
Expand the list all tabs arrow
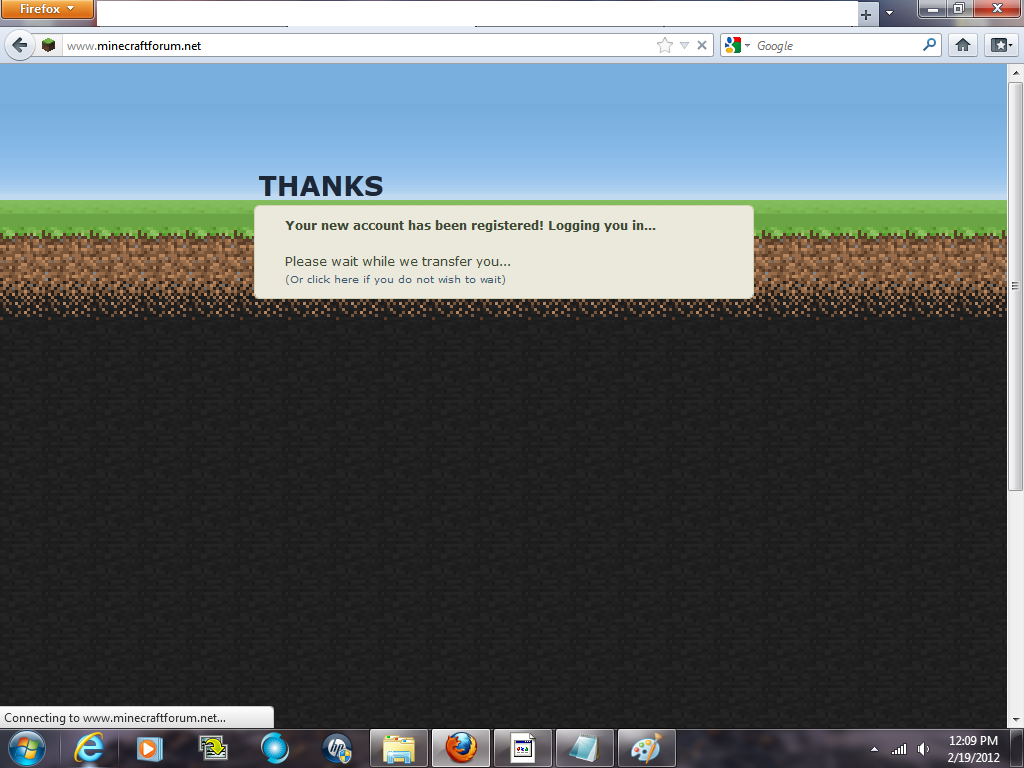[889, 13]
